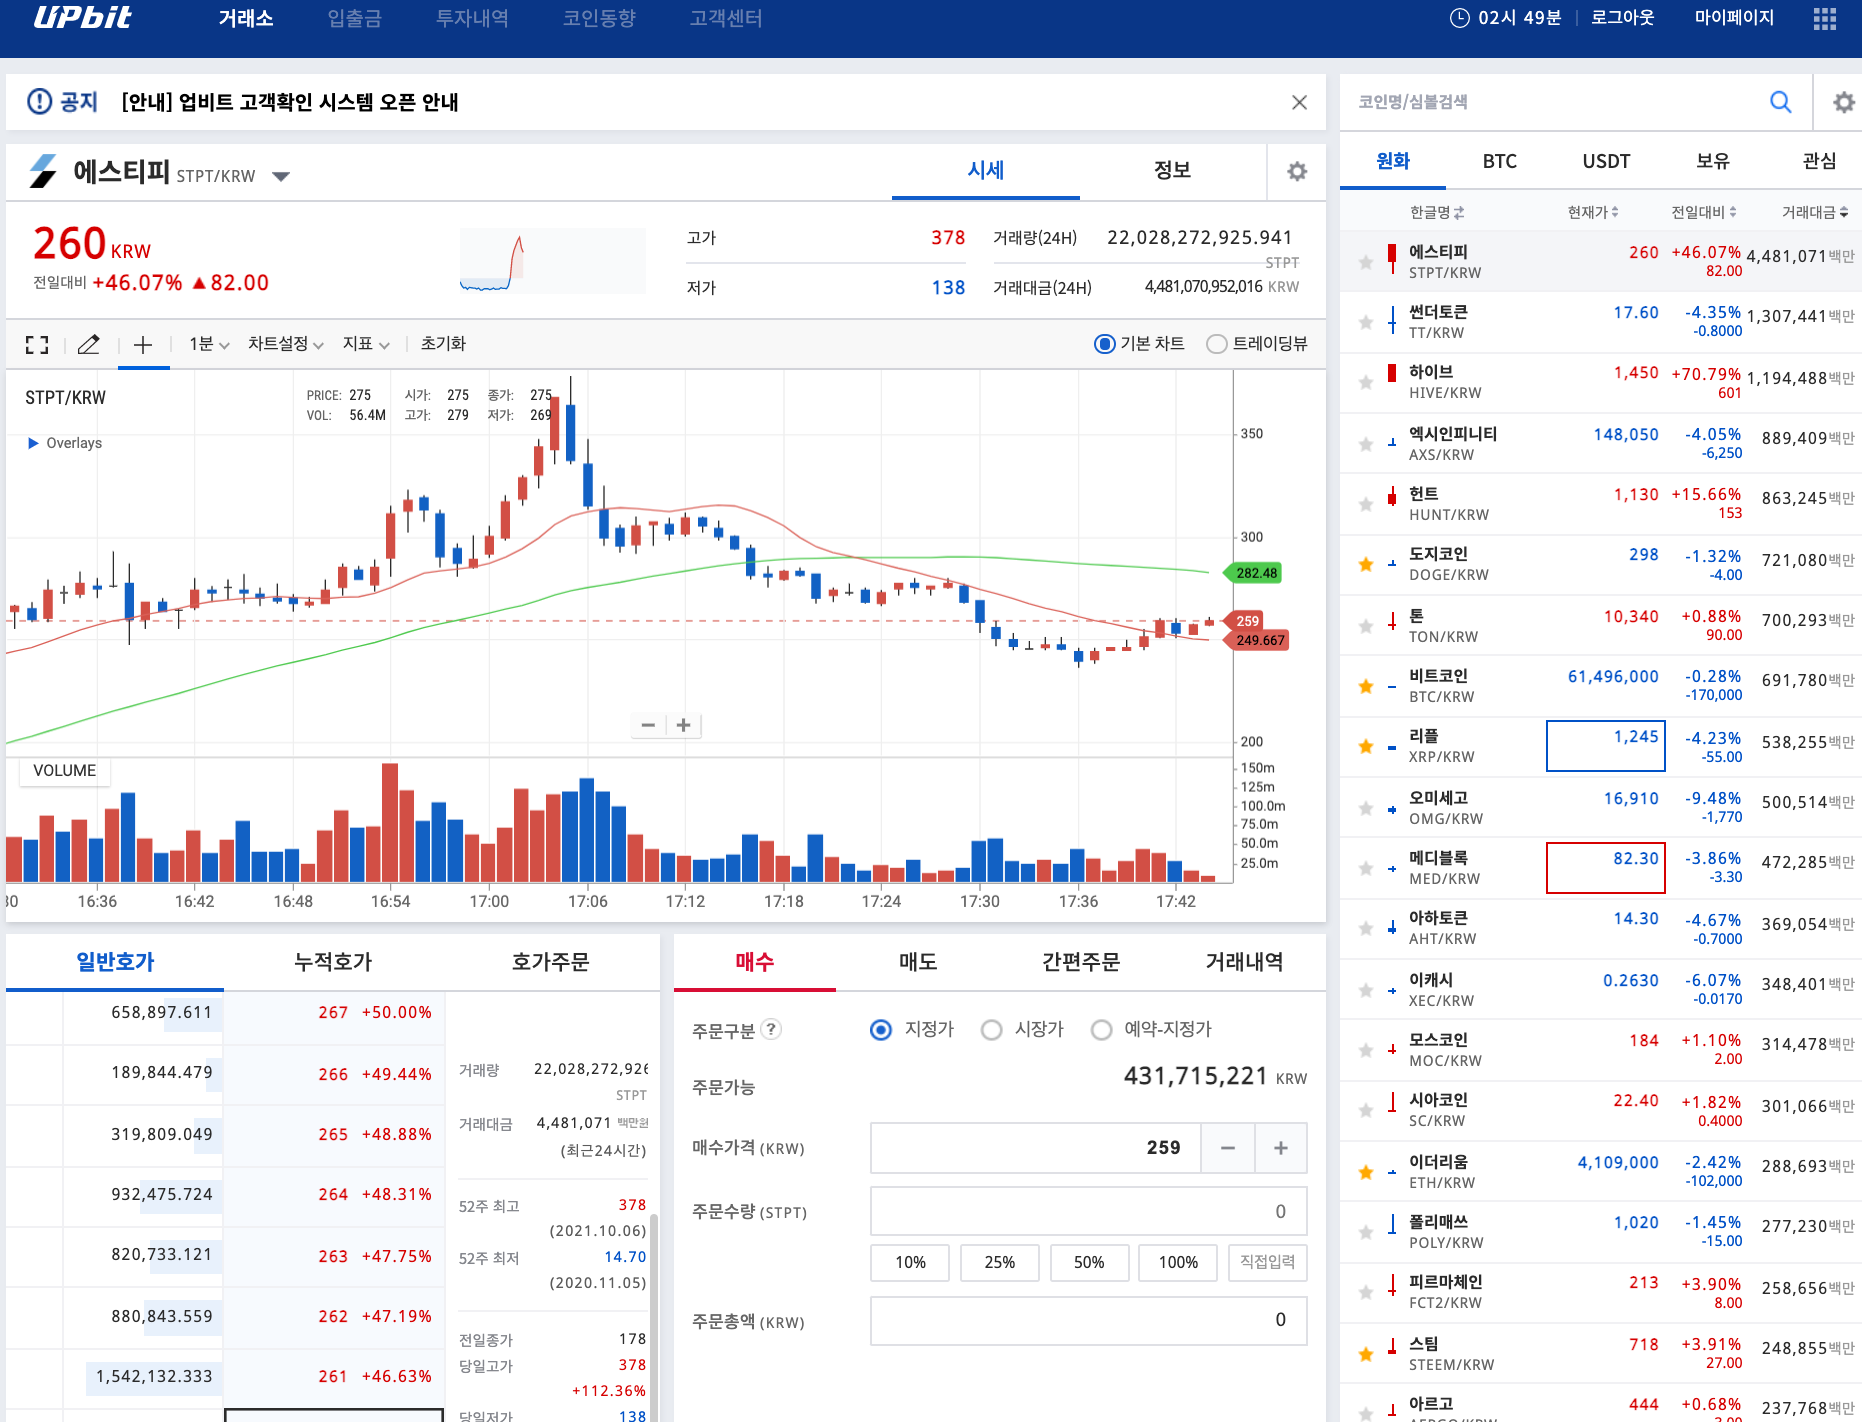
Task: Select the chart drawing pencil tool
Action: coord(89,344)
